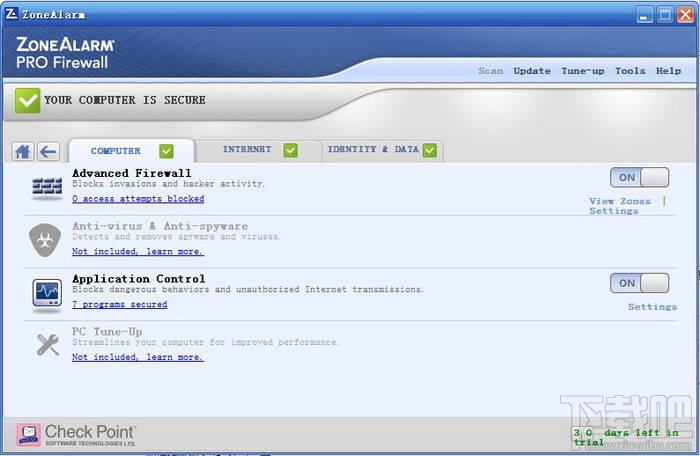Viewport: 700px width, 456px height.
Task: Open the Update menu
Action: (531, 71)
